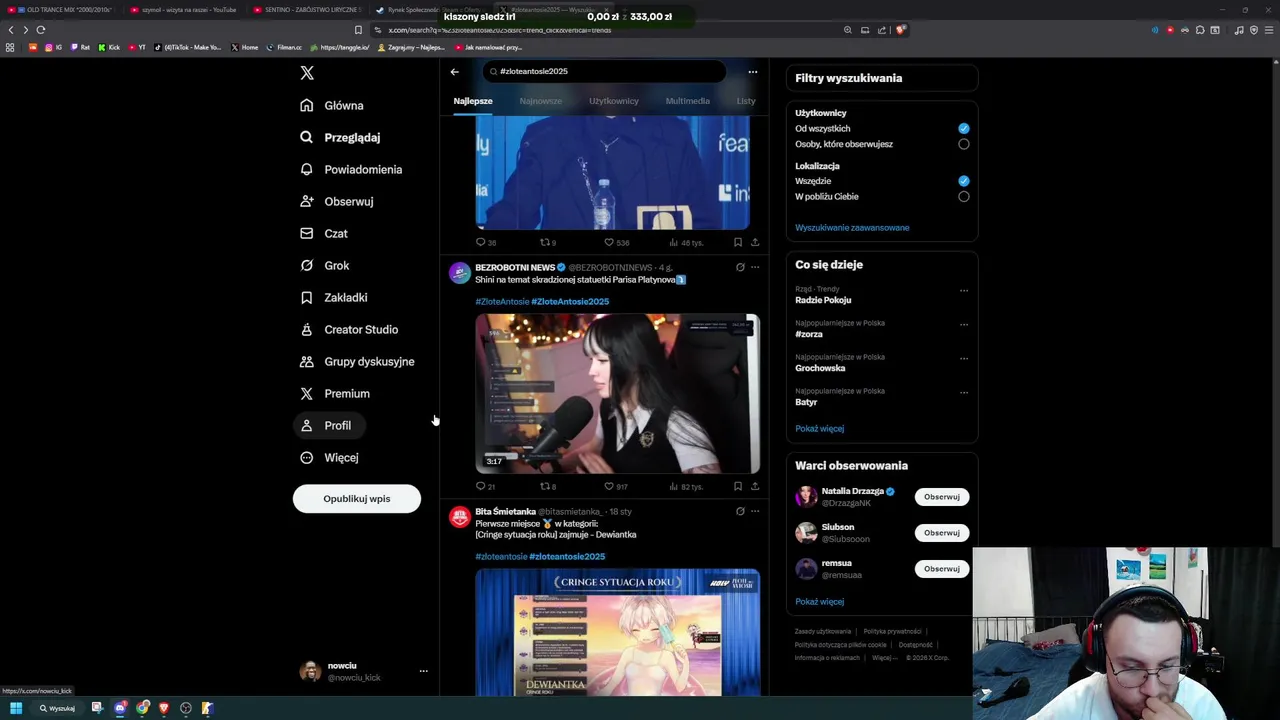This screenshot has width=1280, height=720.
Task: Open more options for Radzie Pokoju trend
Action: 964,291
